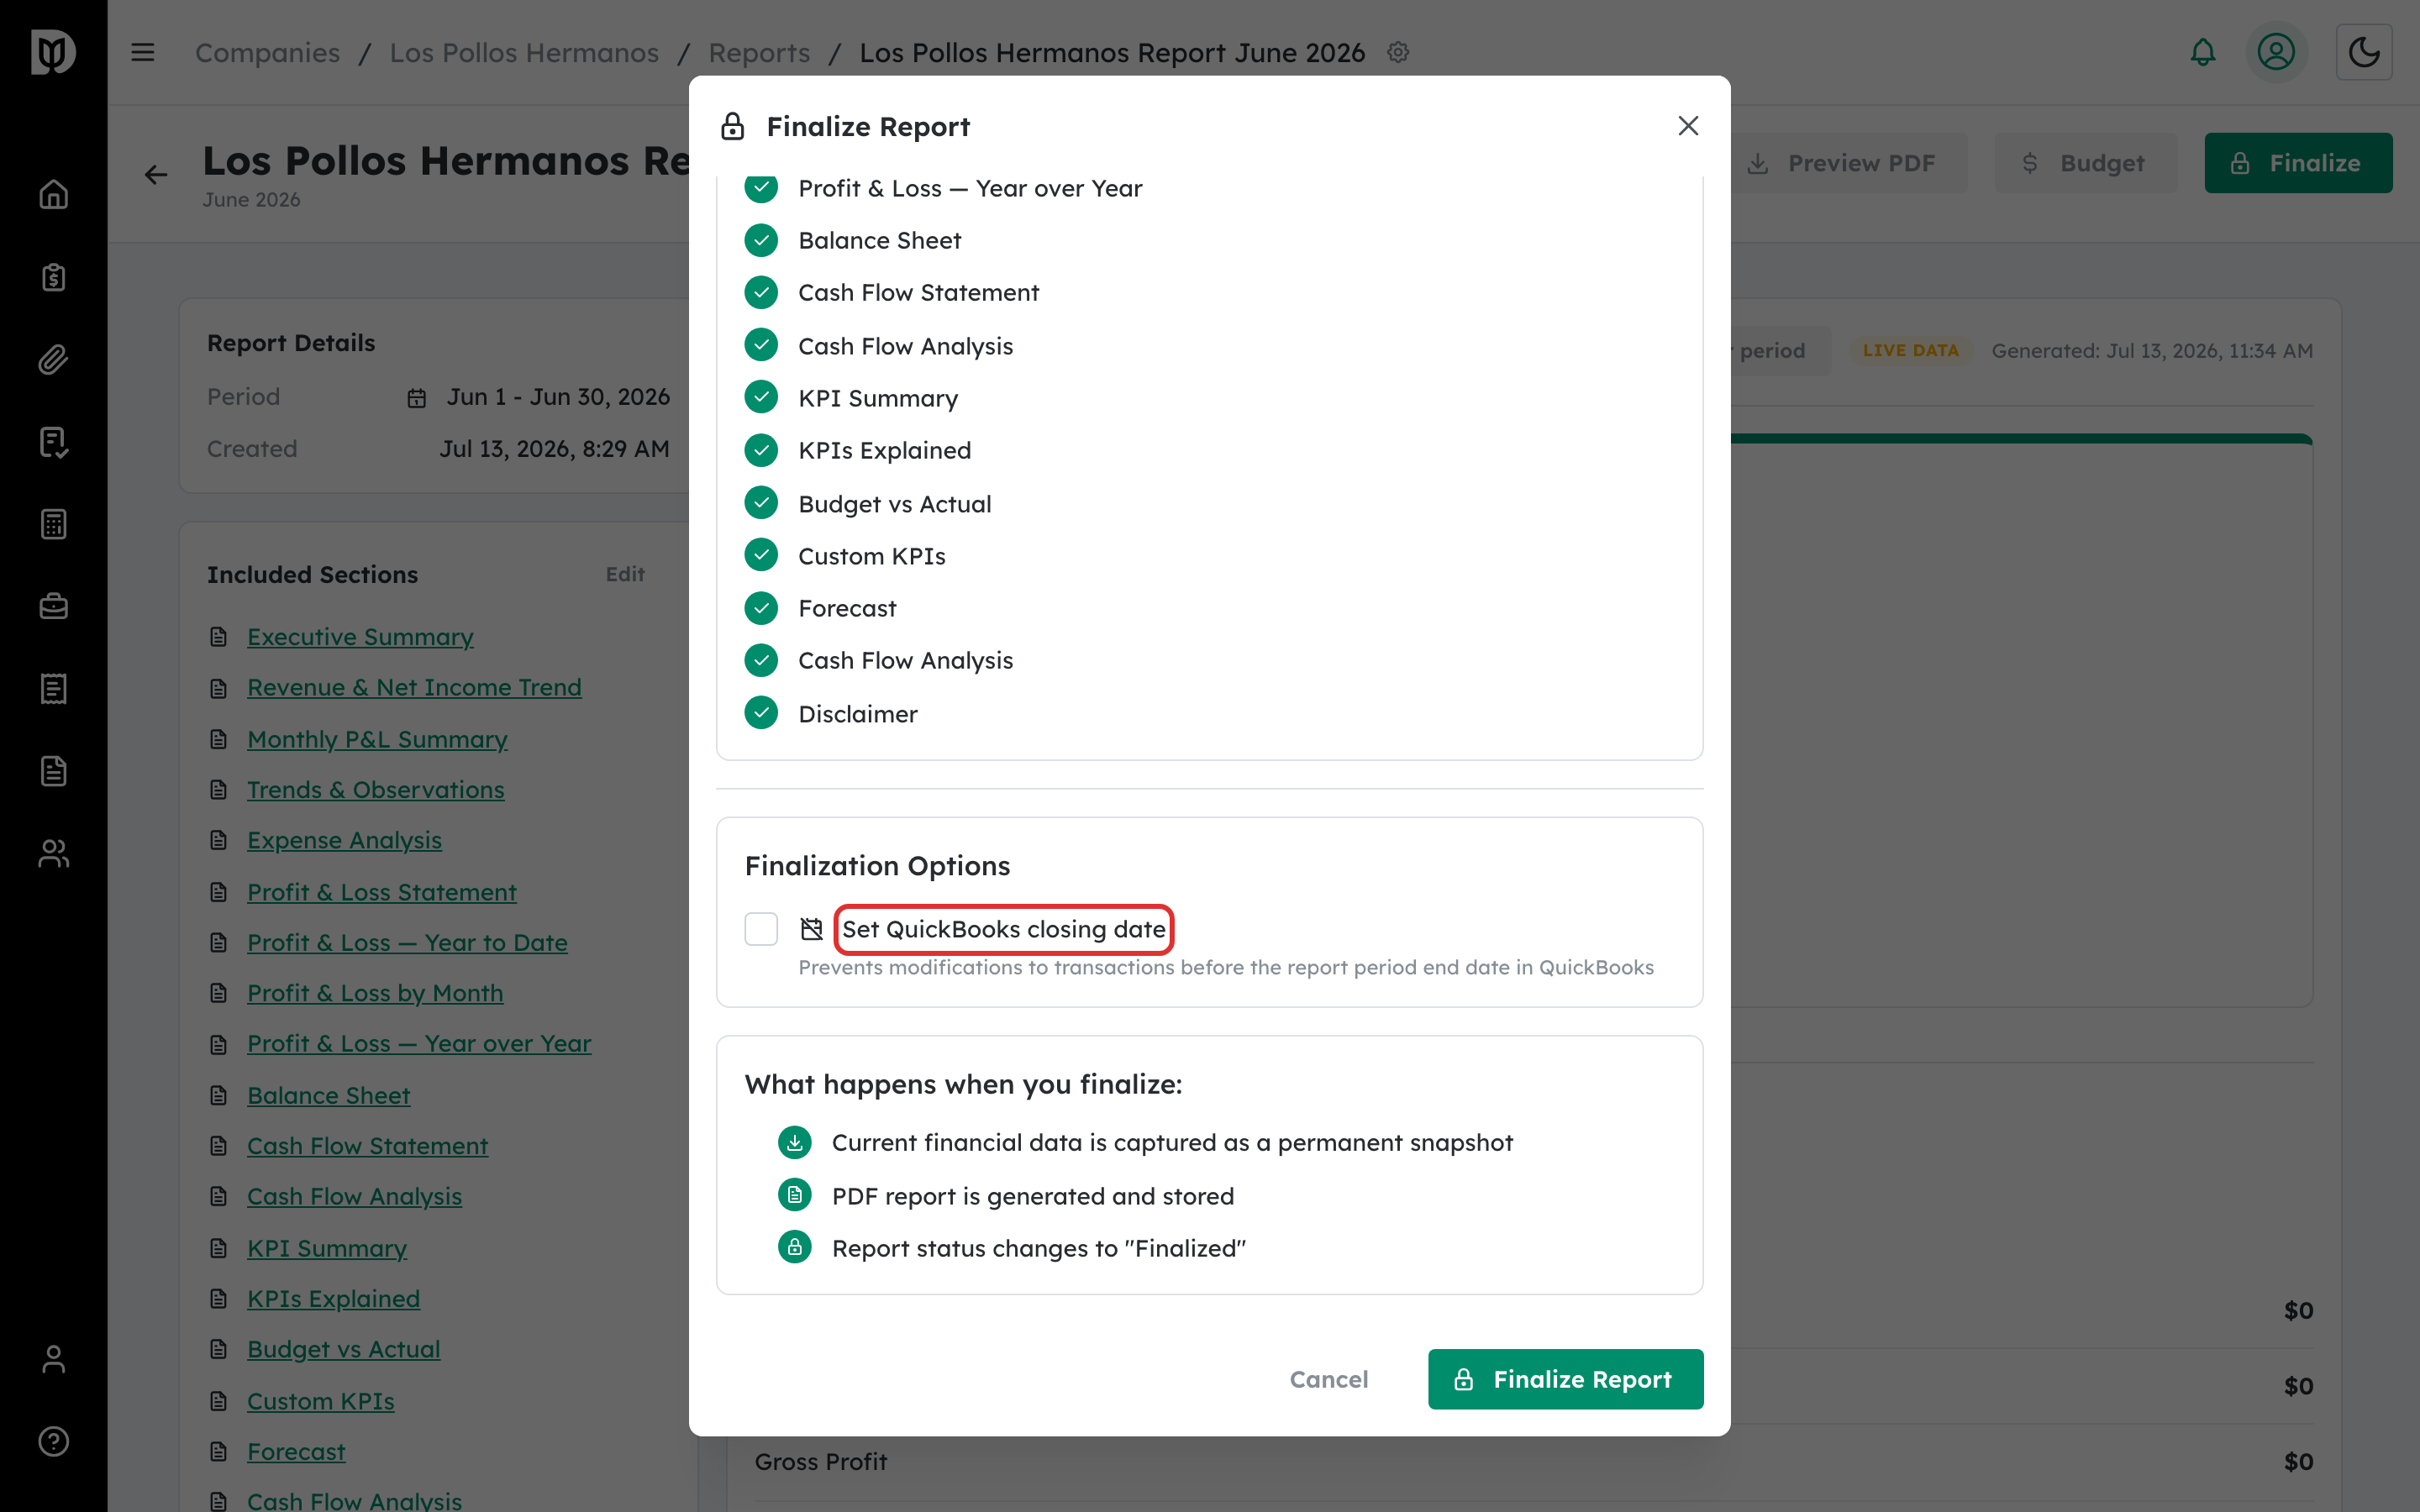Screen dimensions: 2420x1512
Task: Click the green check beside Forecast
Action: pos(761,607)
